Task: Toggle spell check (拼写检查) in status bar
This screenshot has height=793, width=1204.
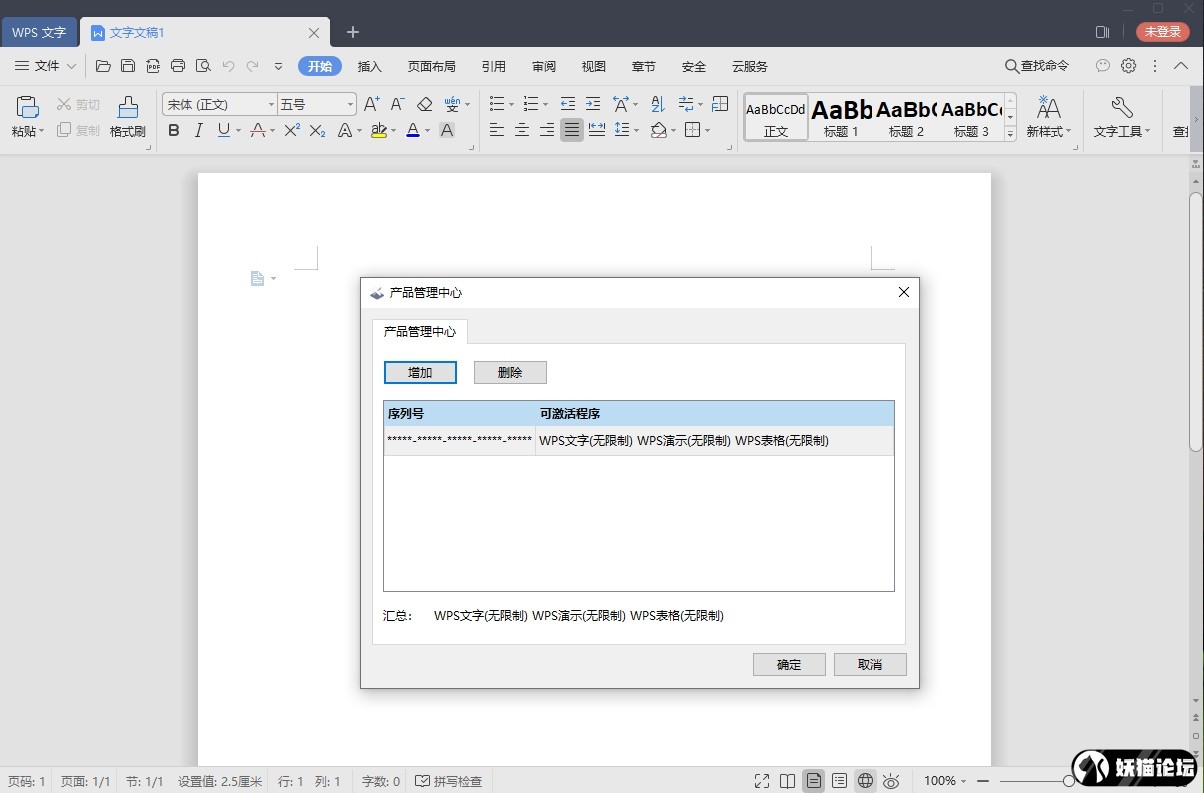Action: 449,781
